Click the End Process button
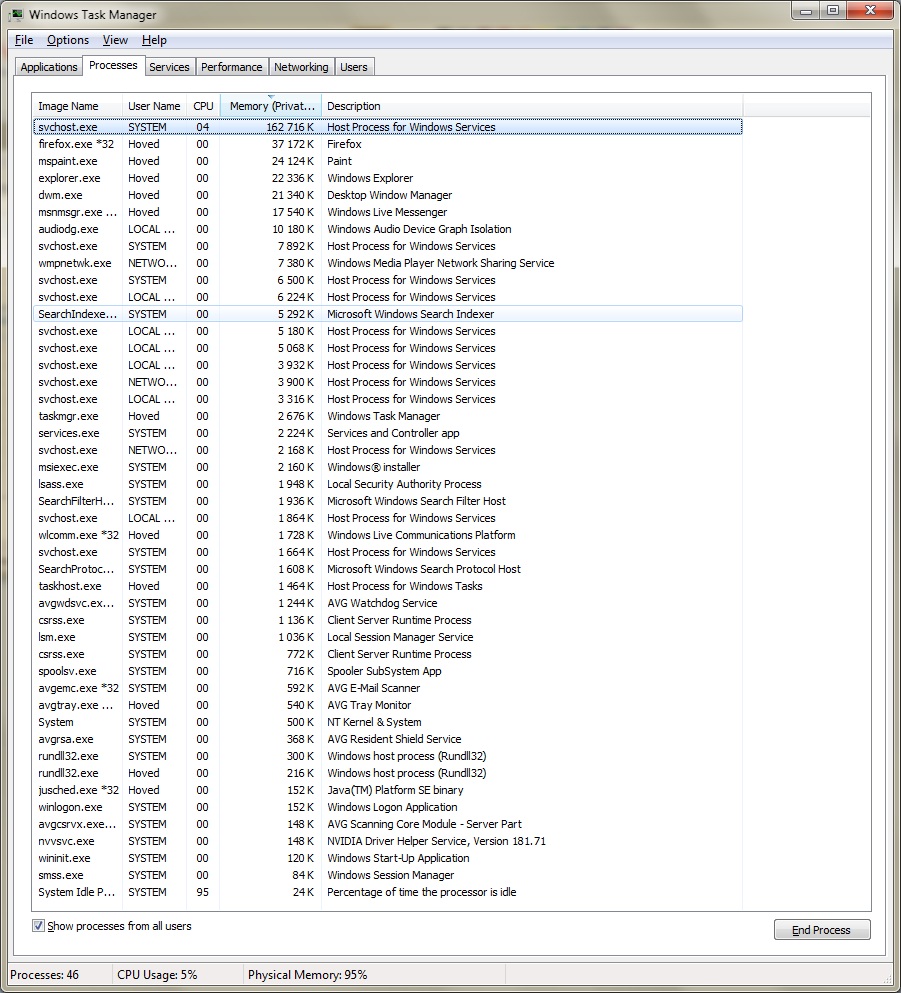The height and width of the screenshot is (993, 901). pyautogui.click(x=822, y=930)
